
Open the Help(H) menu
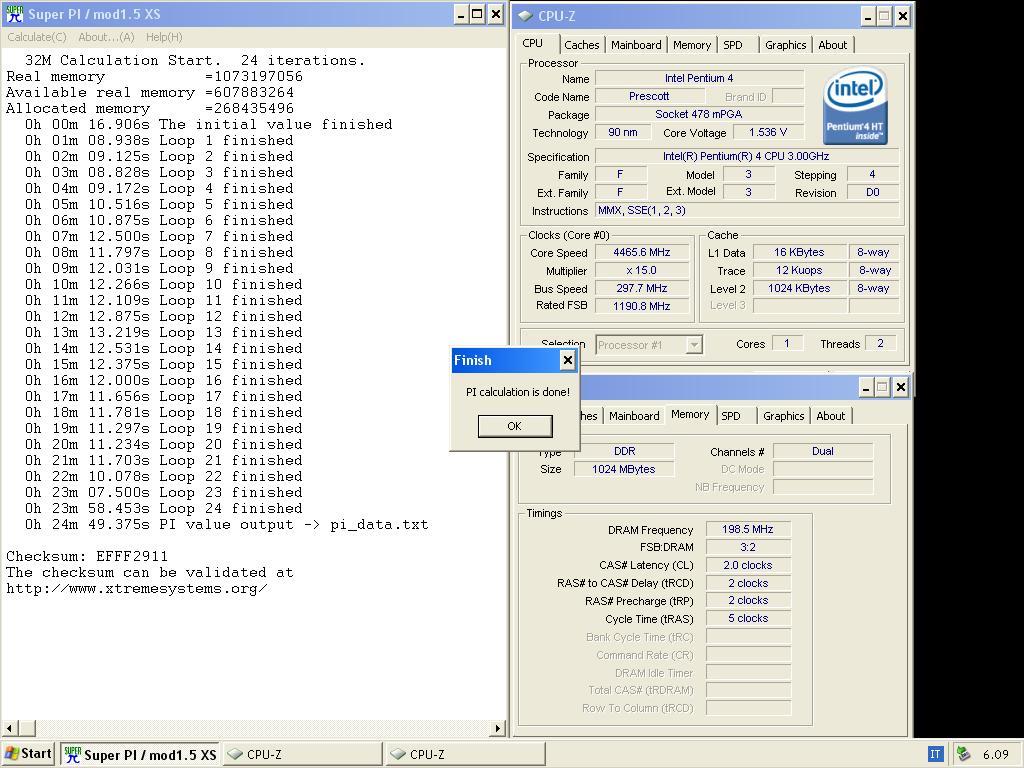click(164, 37)
